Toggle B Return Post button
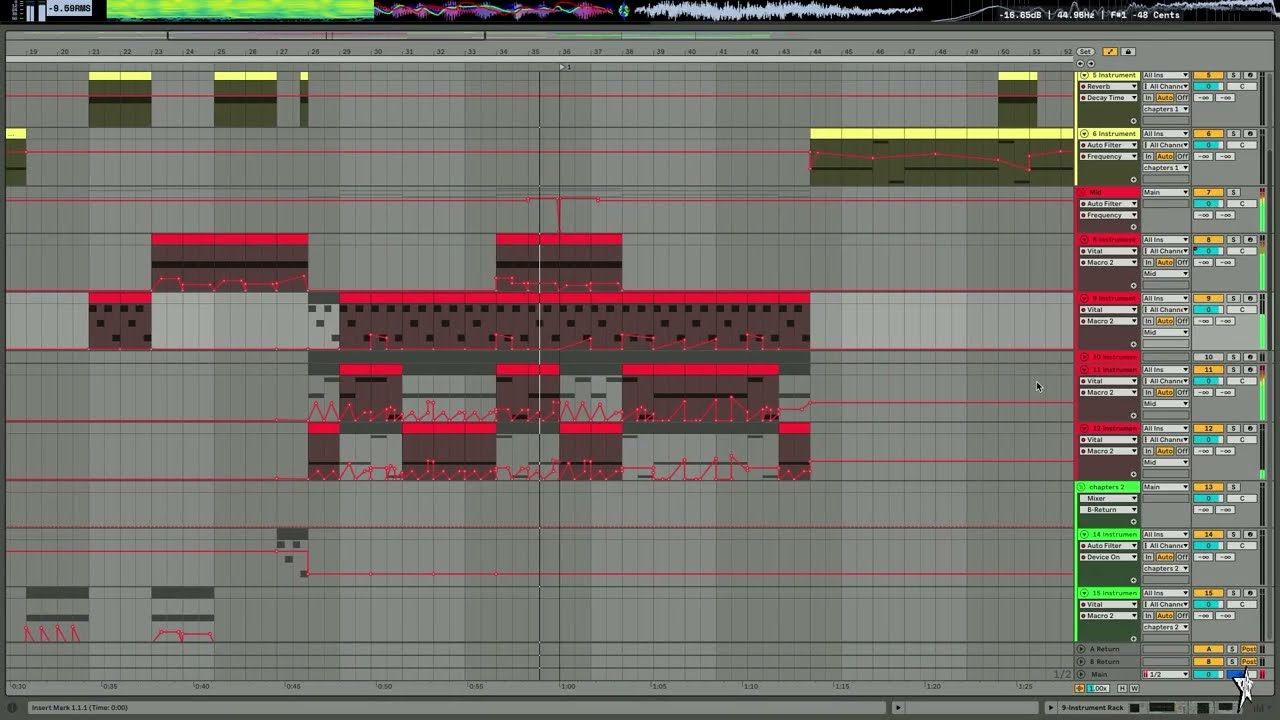Image resolution: width=1280 pixels, height=720 pixels. pyautogui.click(x=1248, y=661)
